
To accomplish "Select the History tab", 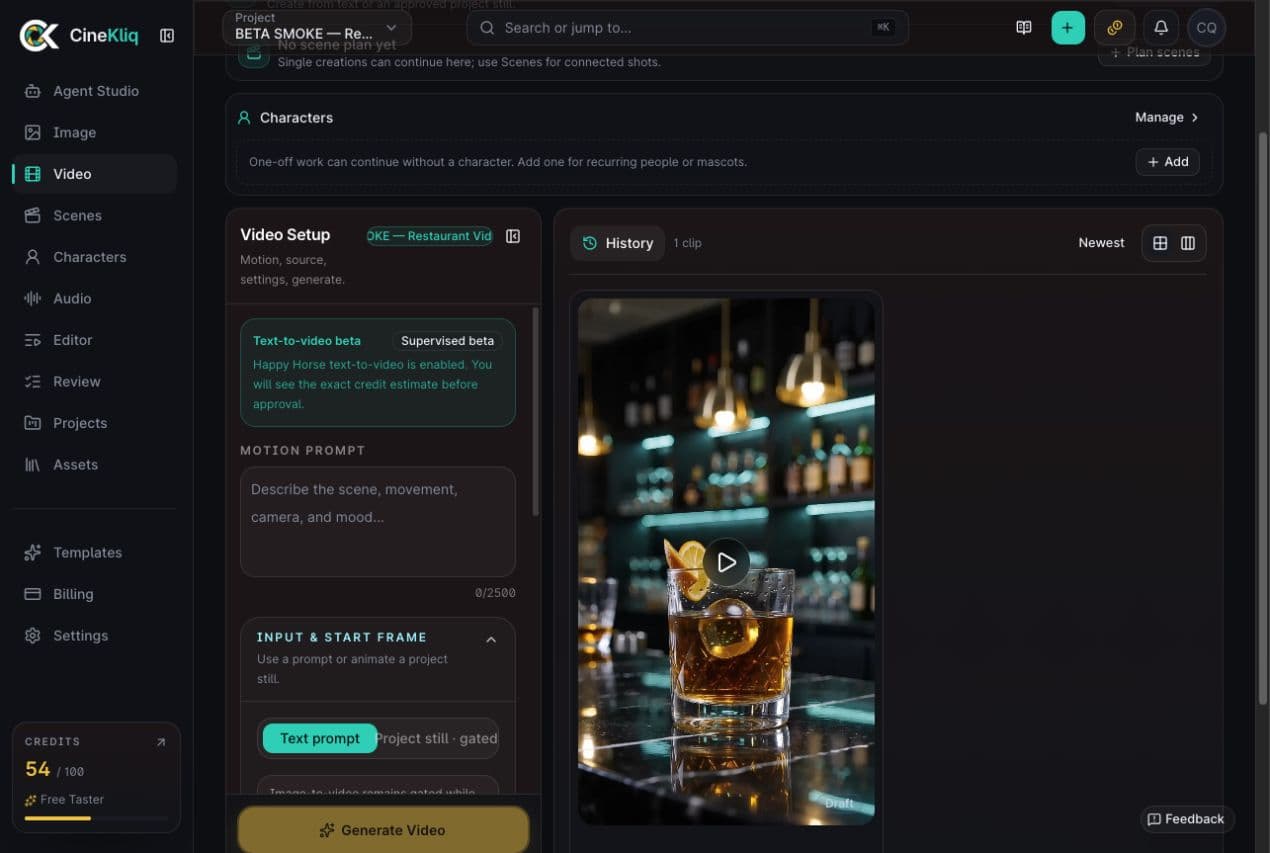I will click(617, 243).
